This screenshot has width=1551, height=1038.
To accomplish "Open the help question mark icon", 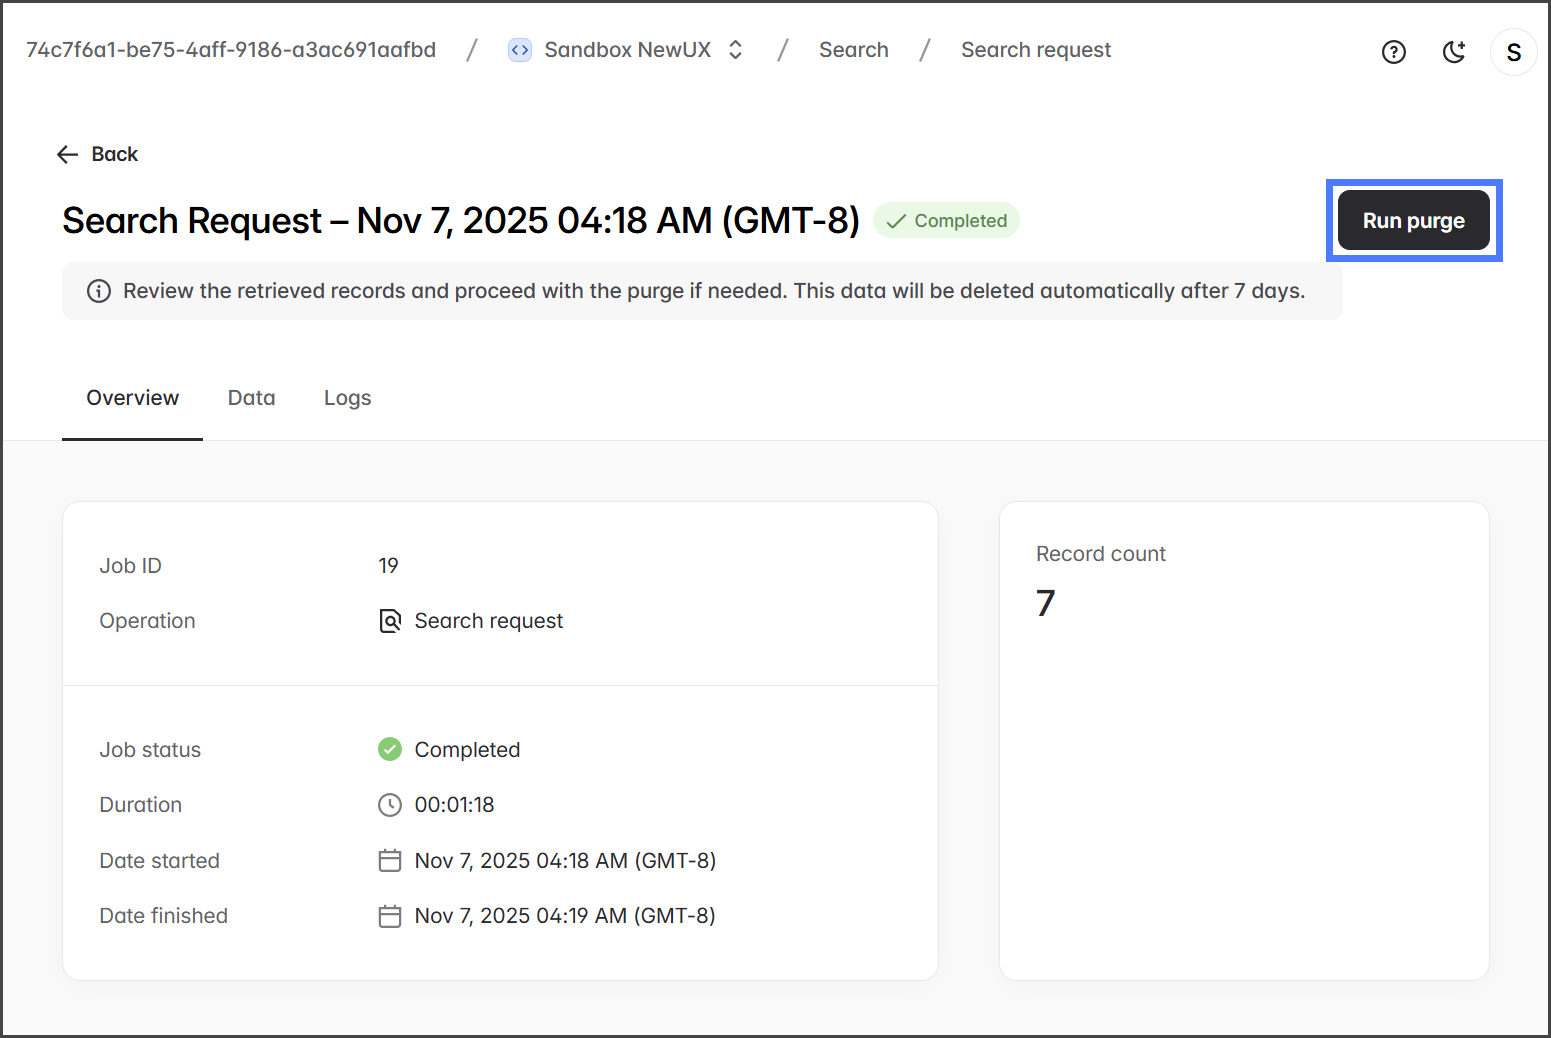I will (x=1393, y=52).
